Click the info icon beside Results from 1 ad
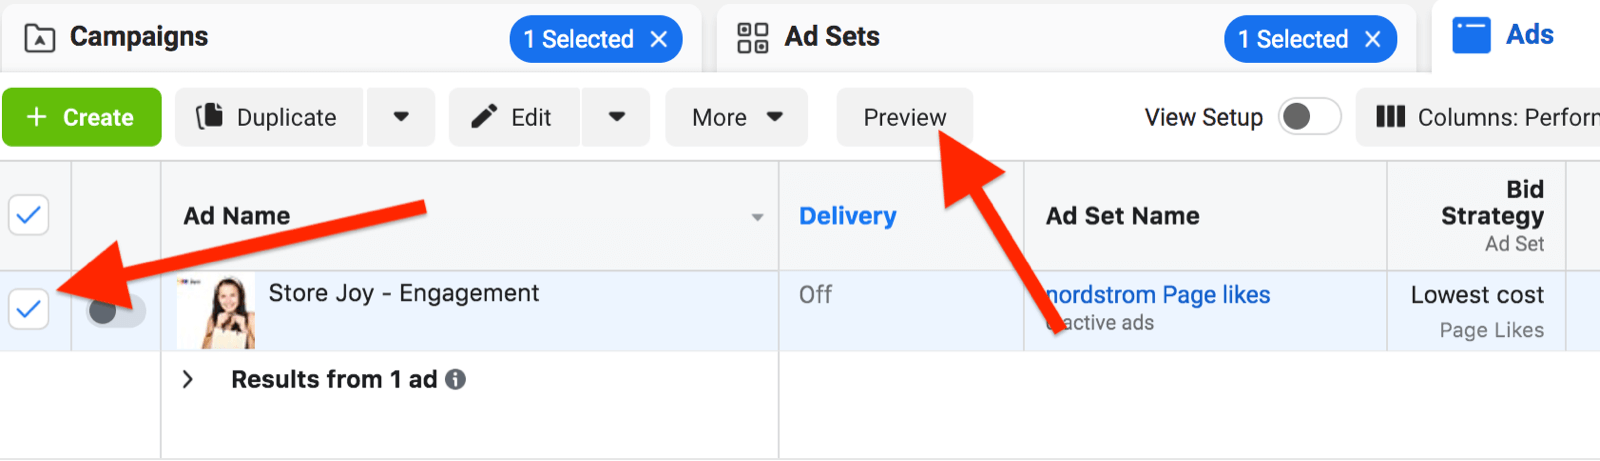This screenshot has width=1600, height=461. [x=455, y=380]
